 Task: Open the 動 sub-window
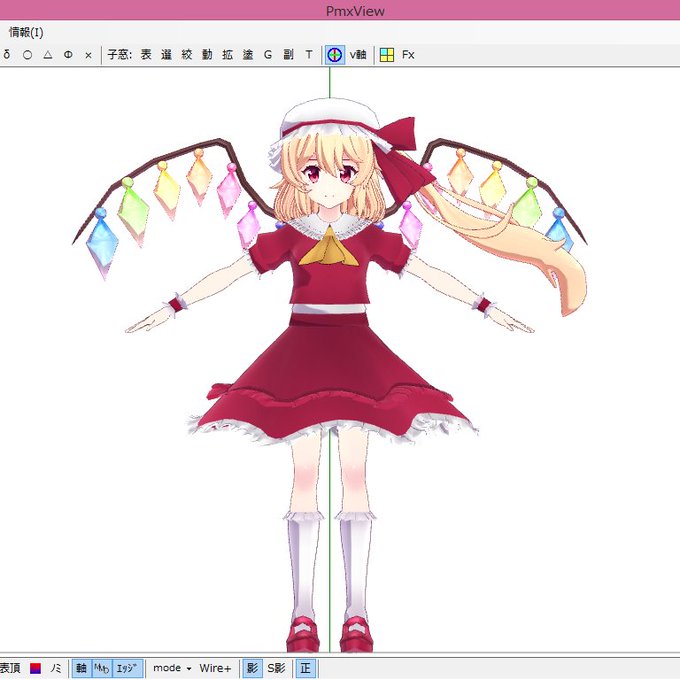207,55
